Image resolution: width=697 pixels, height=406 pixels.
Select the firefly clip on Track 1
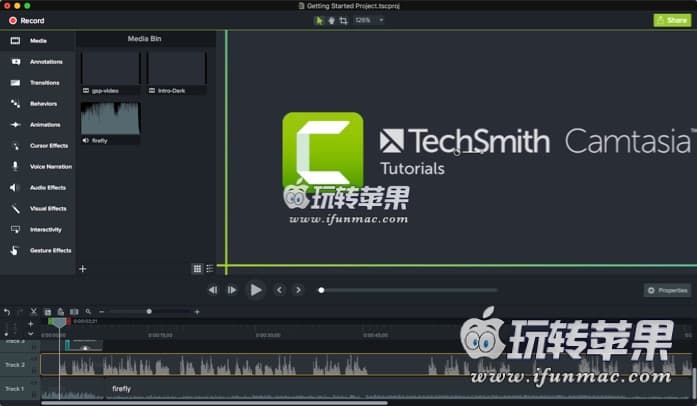coord(398,389)
